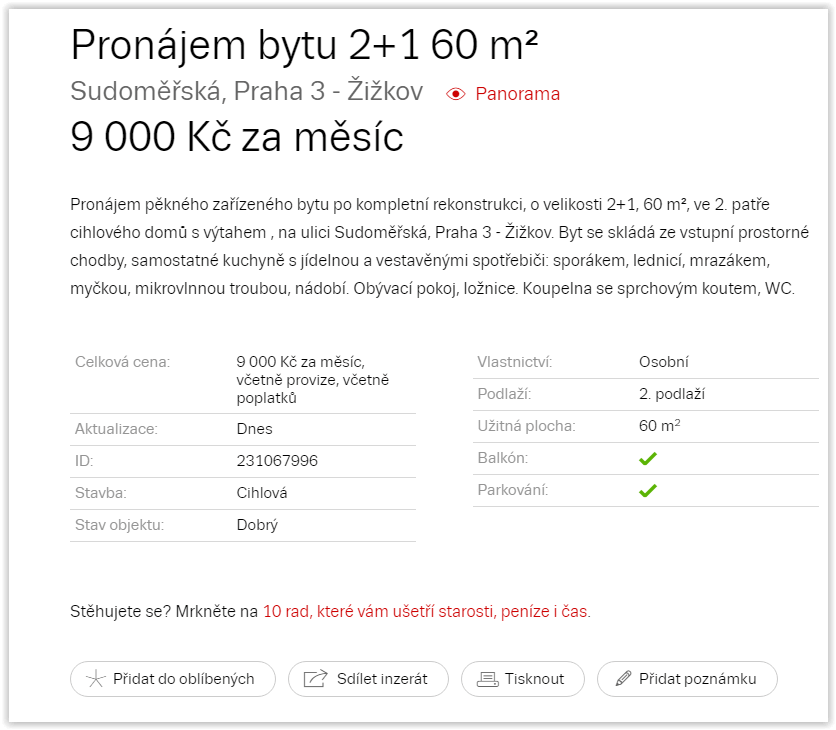Share the listing via Sdílet inzerát
Image resolution: width=836 pixels, height=730 pixels.
click(x=369, y=679)
